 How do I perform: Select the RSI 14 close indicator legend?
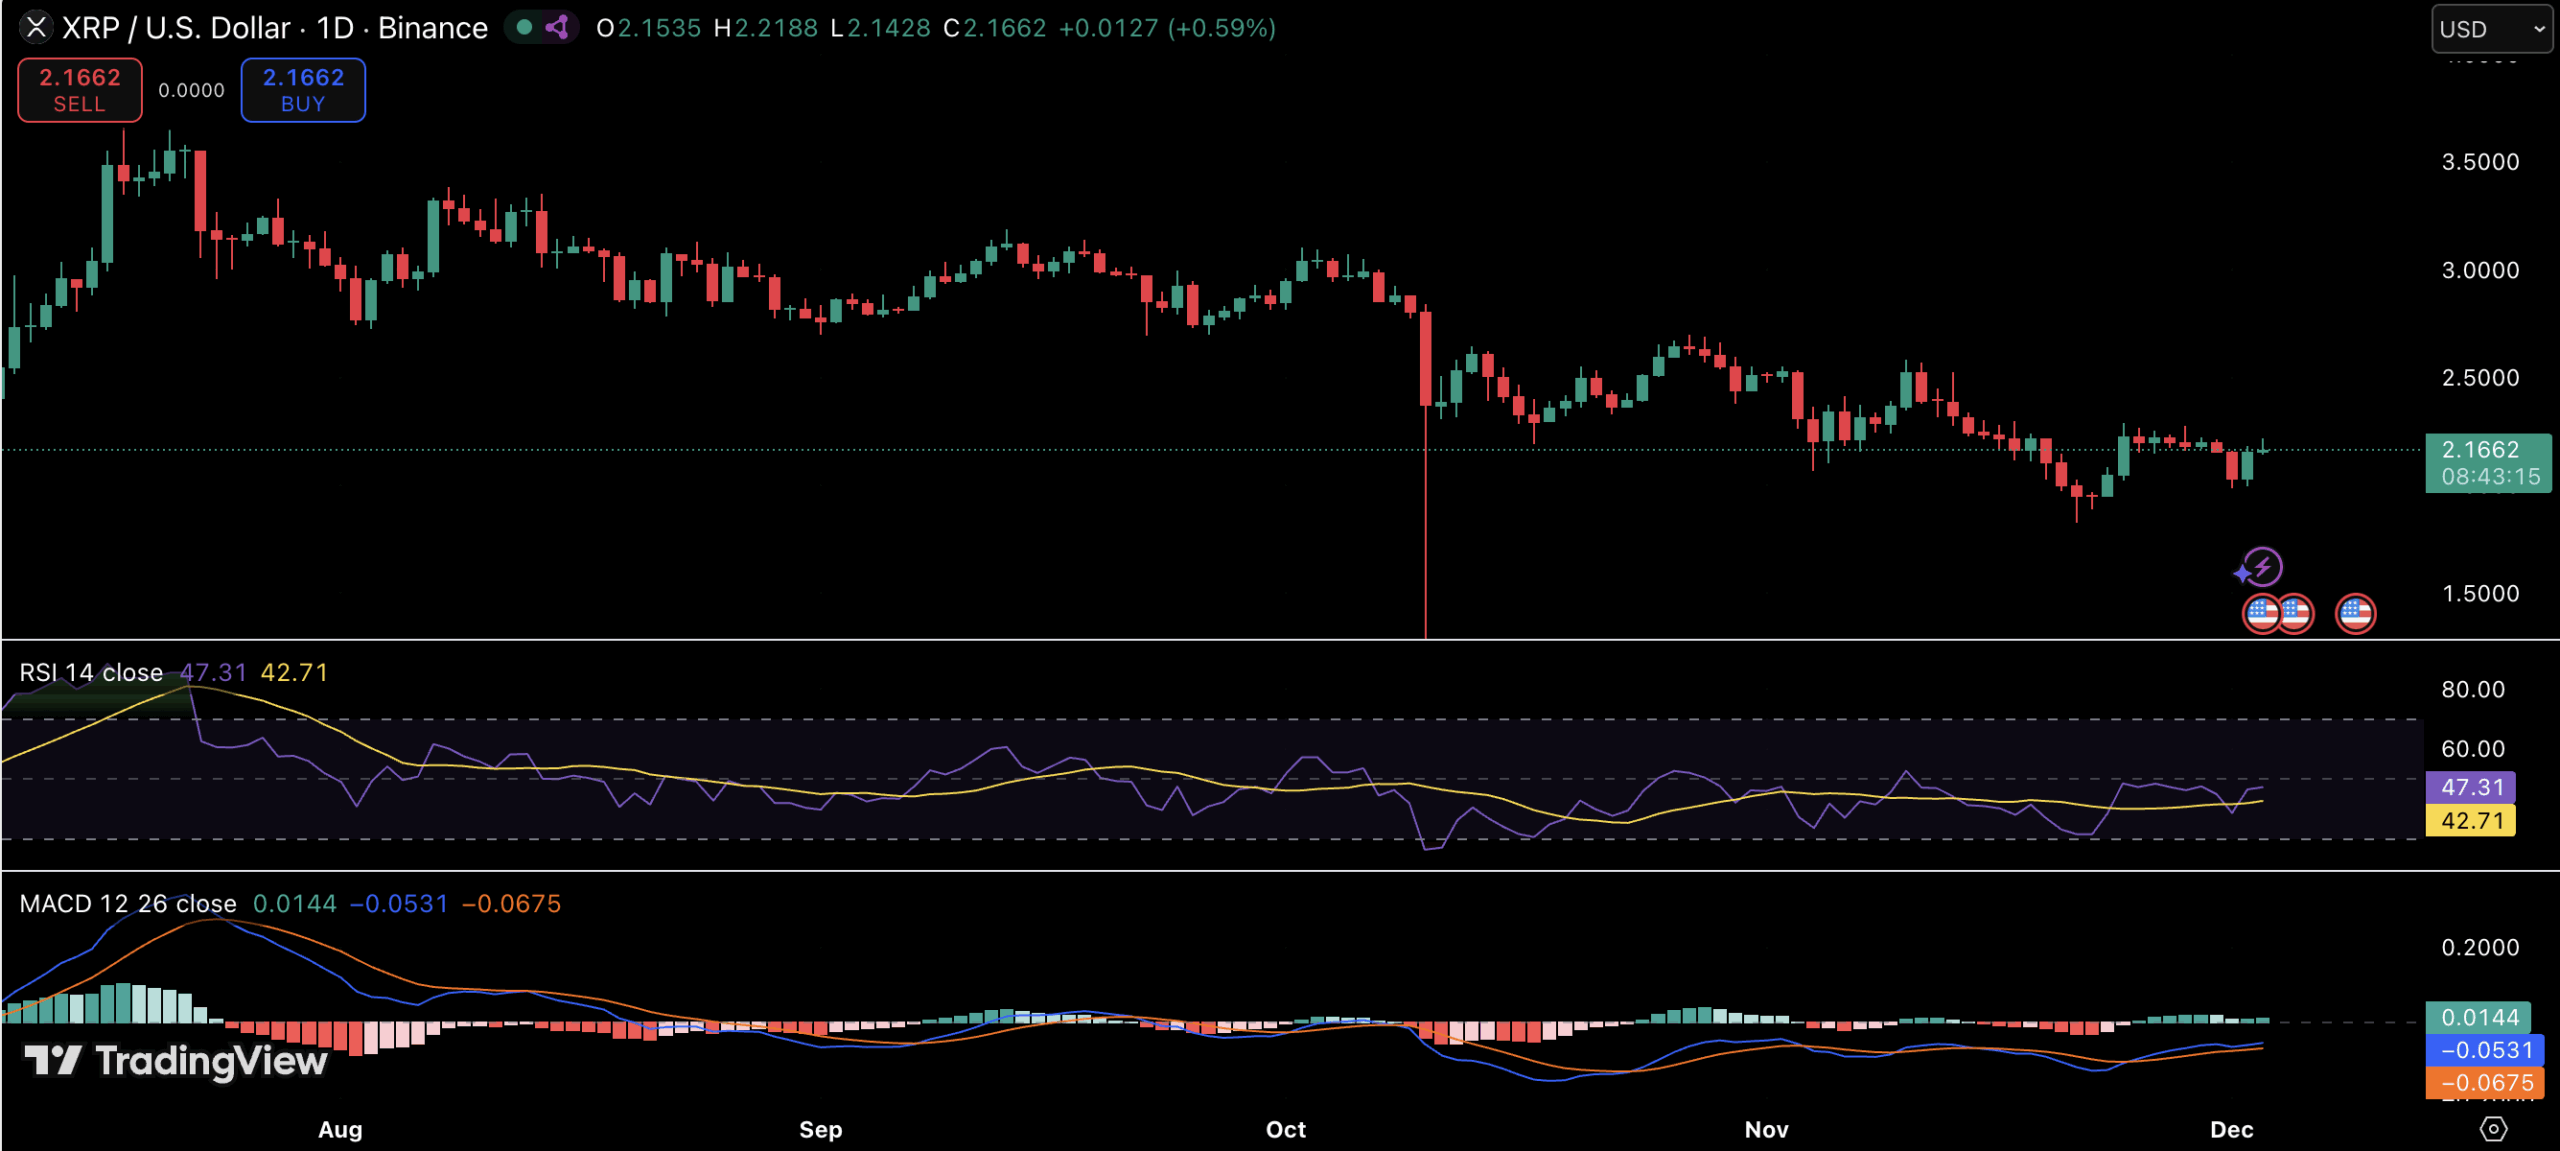pyautogui.click(x=91, y=673)
